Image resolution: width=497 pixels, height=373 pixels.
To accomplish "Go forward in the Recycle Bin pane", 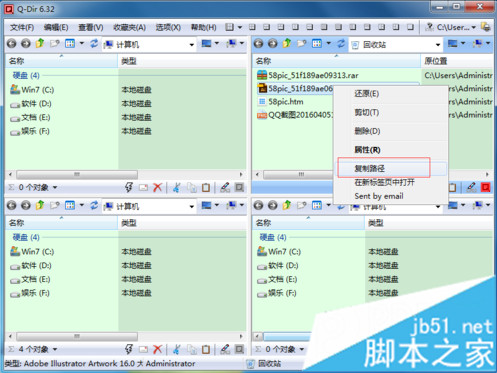I will coord(273,44).
